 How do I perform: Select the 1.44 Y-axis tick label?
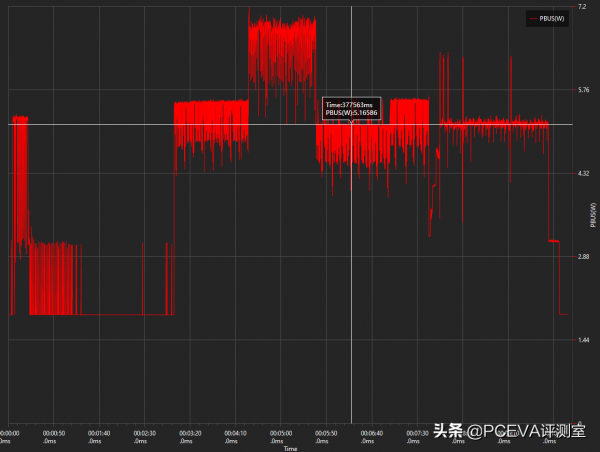[x=584, y=340]
